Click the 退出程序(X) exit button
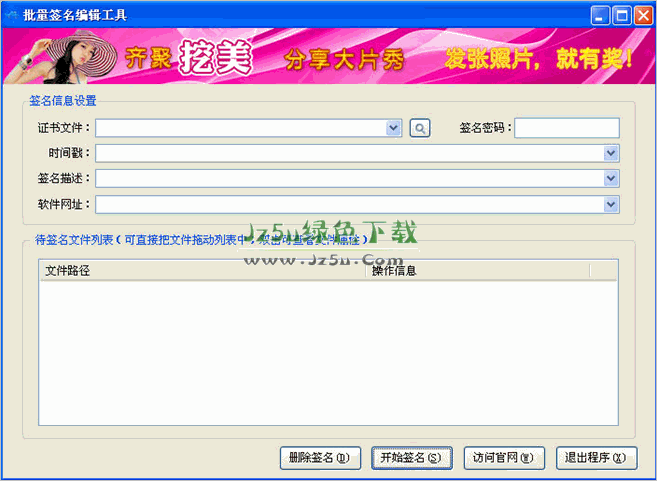This screenshot has width=657, height=481. 596,458
